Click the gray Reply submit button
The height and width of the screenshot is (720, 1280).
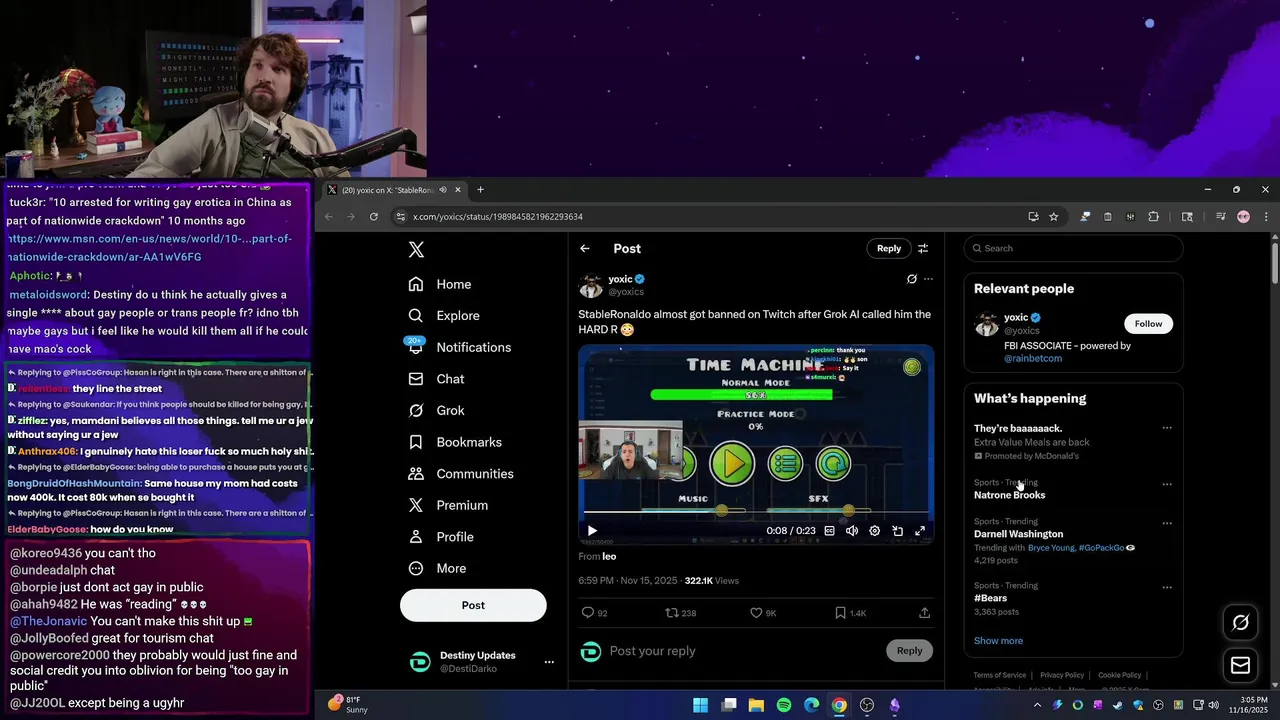[x=909, y=651]
